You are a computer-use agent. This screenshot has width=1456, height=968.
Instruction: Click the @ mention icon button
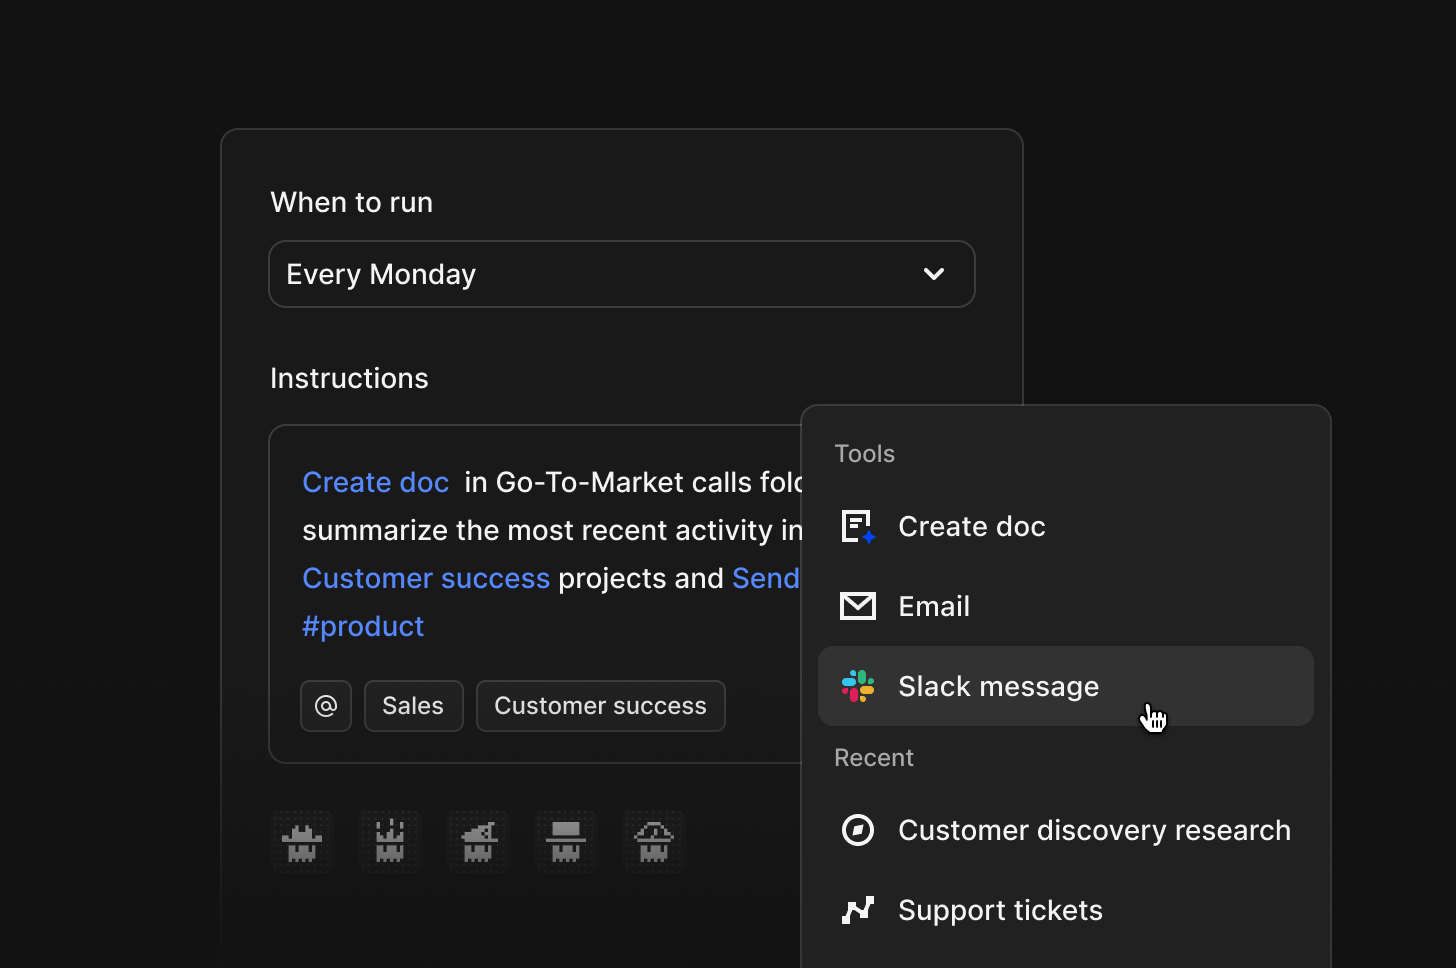[326, 706]
